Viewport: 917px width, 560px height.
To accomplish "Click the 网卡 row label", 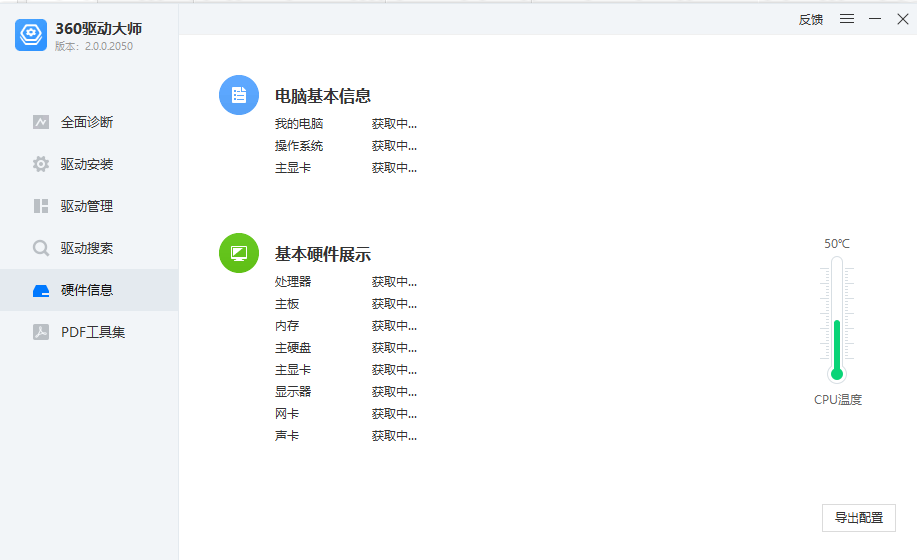I will pos(287,414).
